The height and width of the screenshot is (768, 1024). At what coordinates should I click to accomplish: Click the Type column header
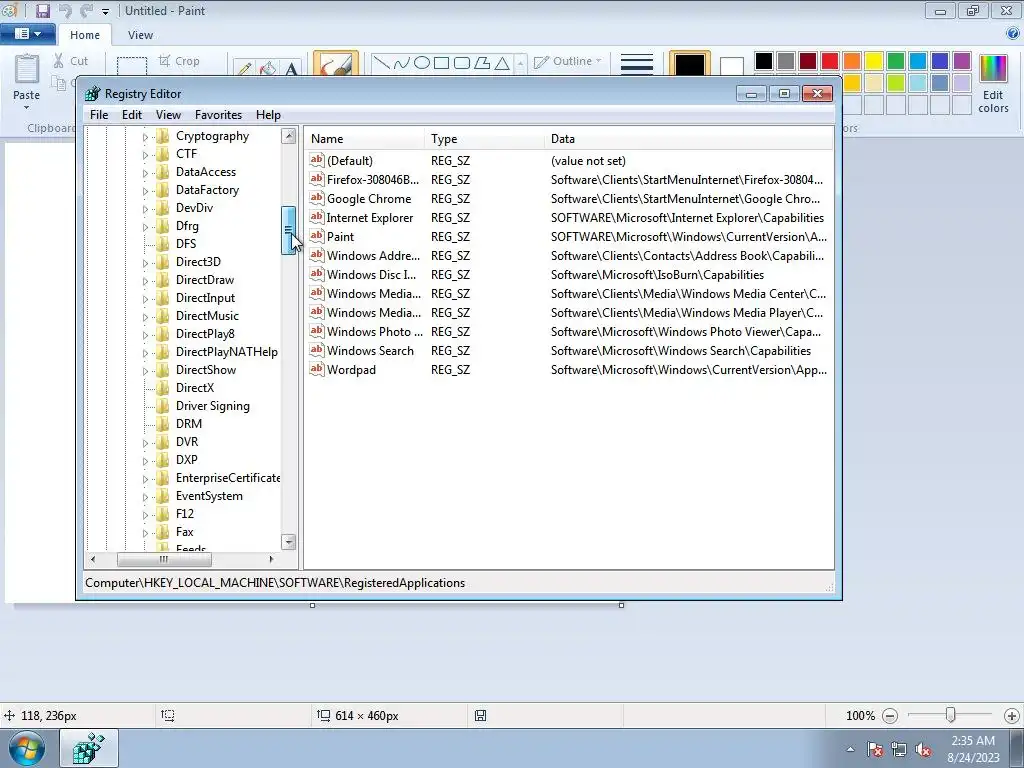[484, 139]
